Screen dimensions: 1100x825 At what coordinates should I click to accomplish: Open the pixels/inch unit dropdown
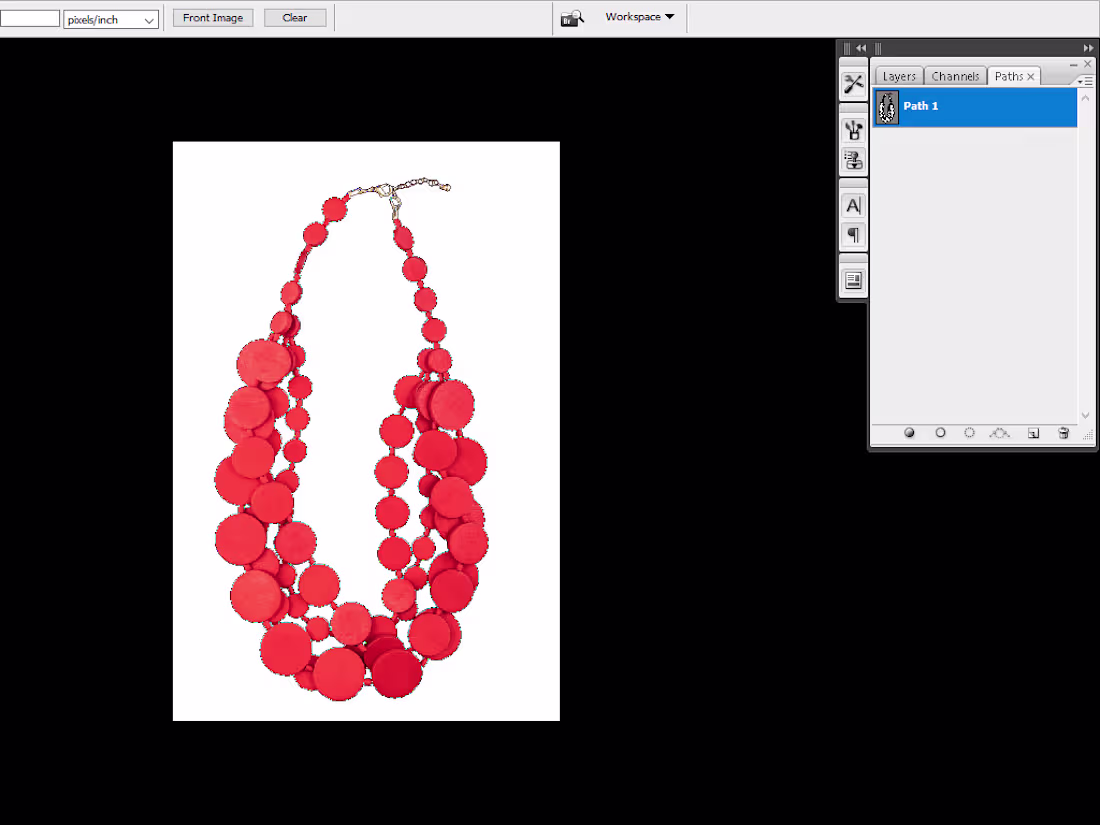tap(110, 18)
